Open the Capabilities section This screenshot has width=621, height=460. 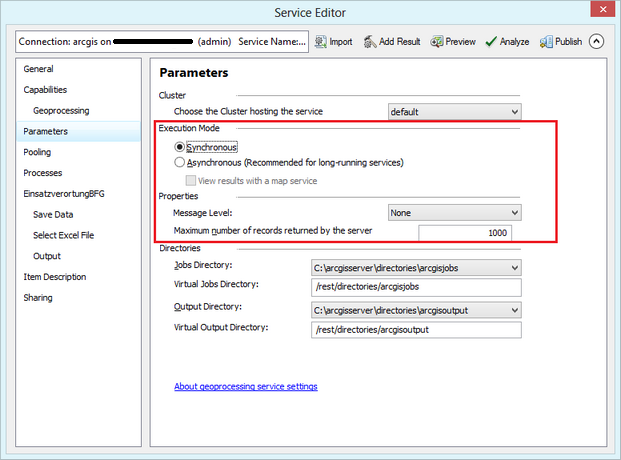point(45,90)
